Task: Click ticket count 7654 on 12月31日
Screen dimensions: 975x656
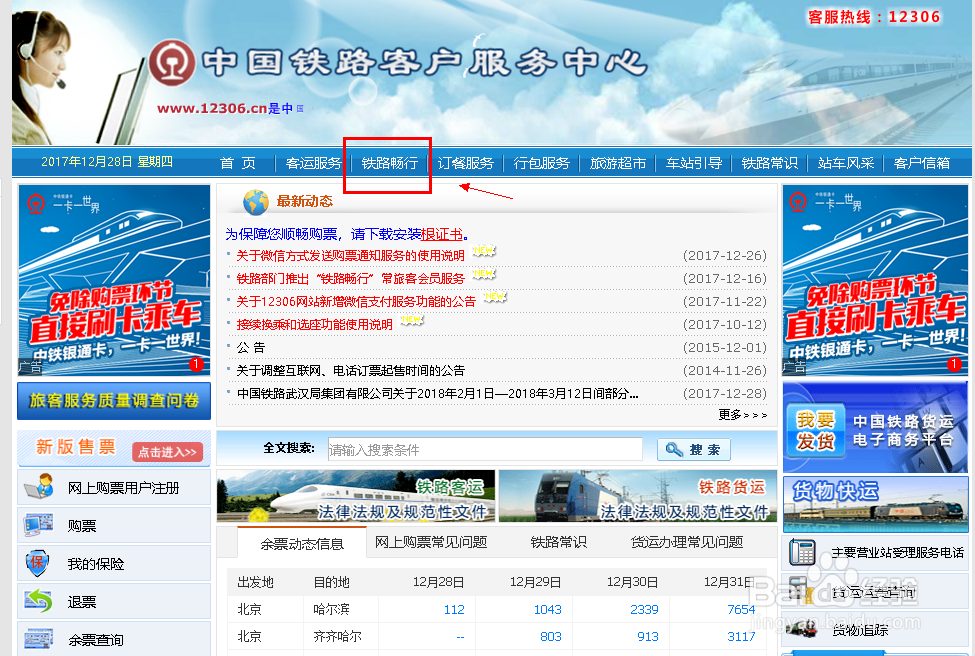Action: [x=741, y=609]
